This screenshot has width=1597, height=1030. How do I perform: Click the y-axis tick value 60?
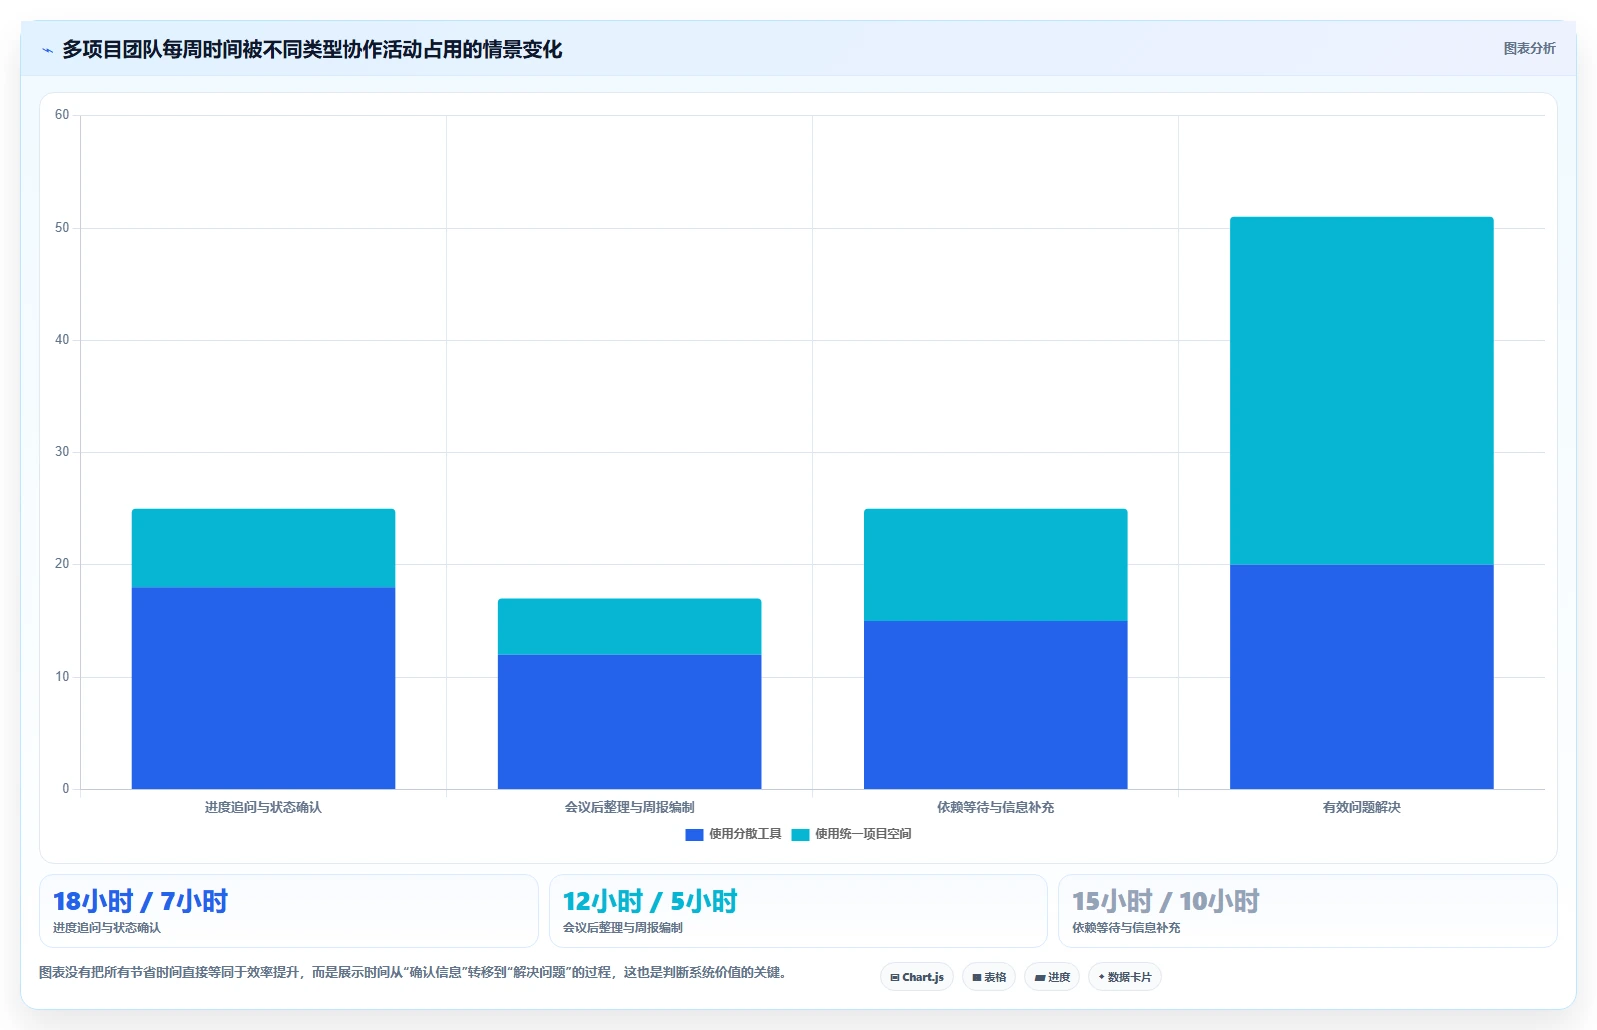point(62,115)
